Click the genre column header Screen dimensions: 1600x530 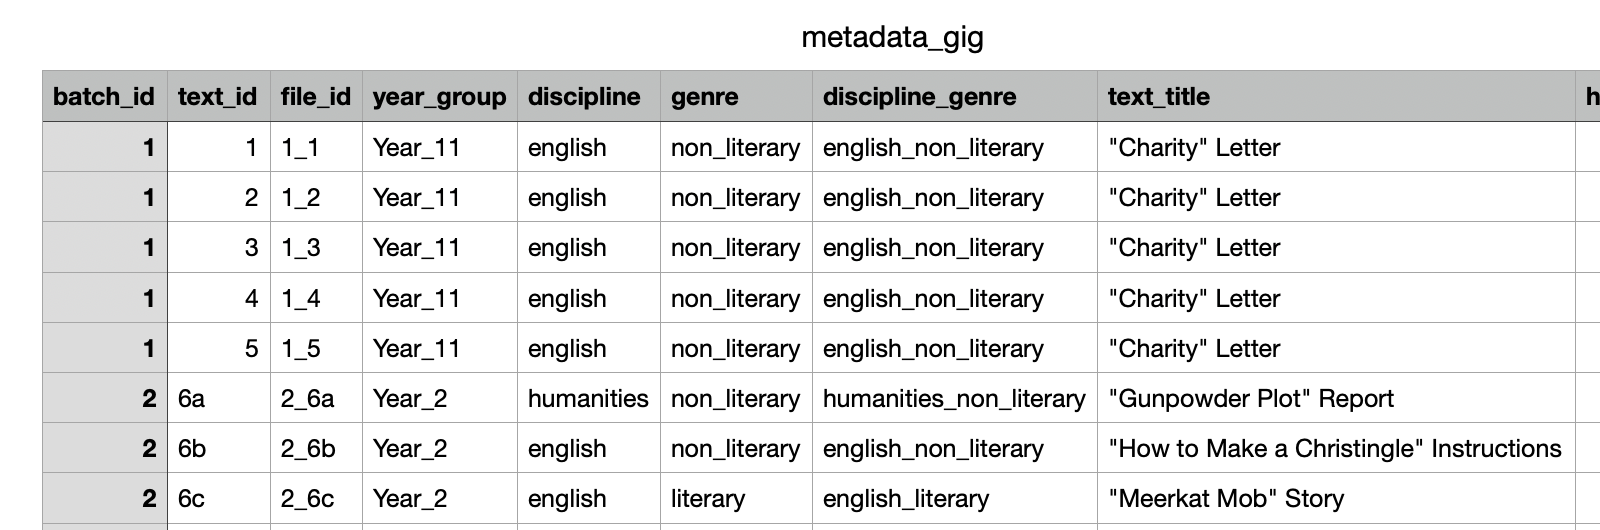point(705,97)
